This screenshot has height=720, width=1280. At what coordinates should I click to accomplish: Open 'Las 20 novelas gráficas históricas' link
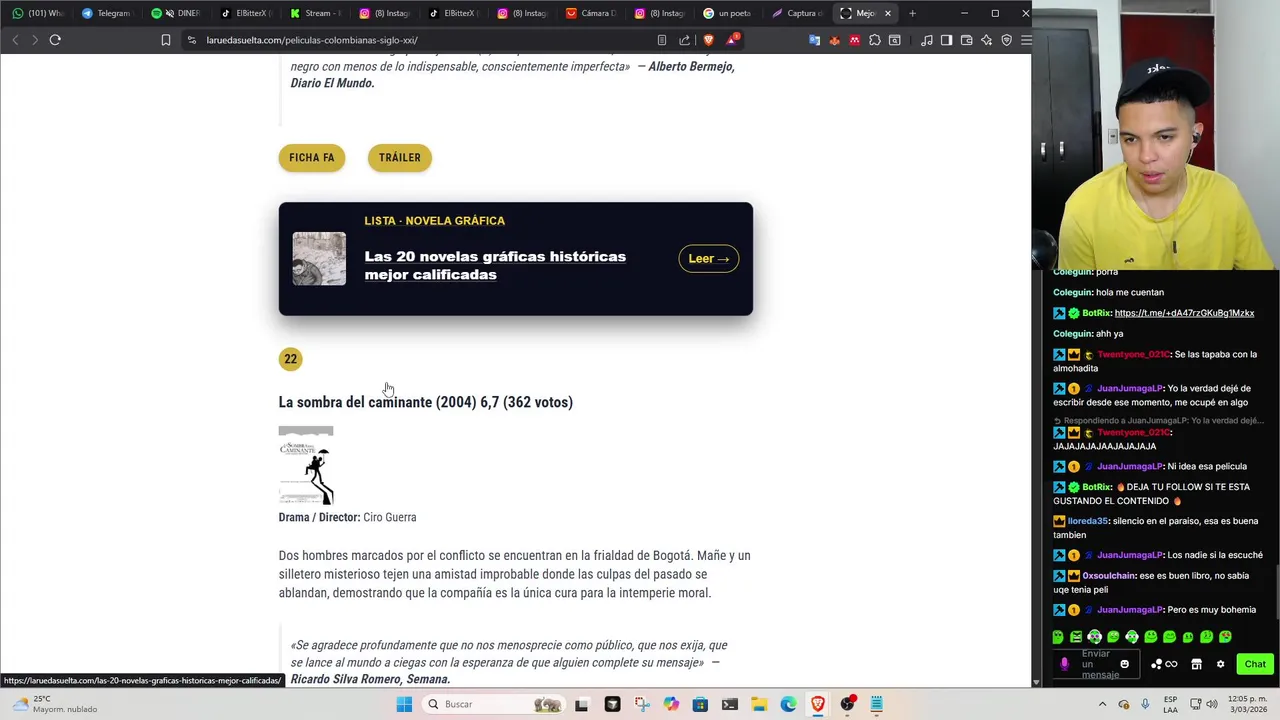point(495,265)
